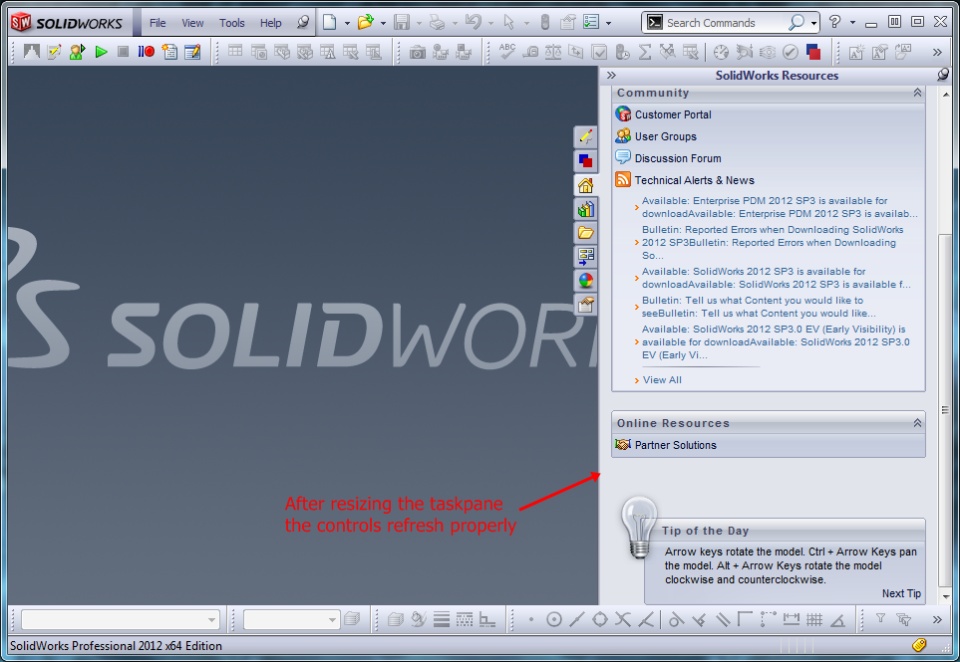The width and height of the screenshot is (960, 662).
Task: Choose the Select cursor tool
Action: (508, 23)
